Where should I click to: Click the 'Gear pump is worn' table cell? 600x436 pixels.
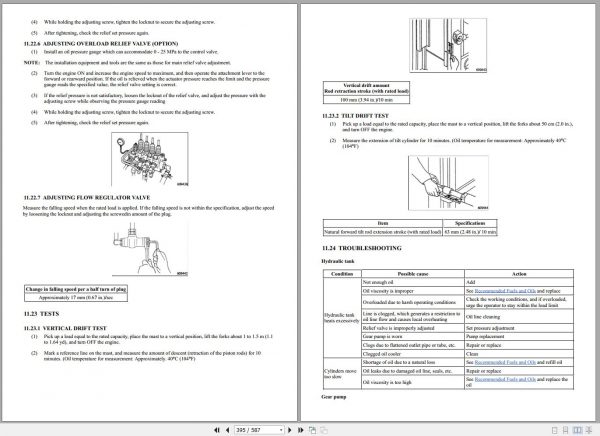pyautogui.click(x=413, y=336)
